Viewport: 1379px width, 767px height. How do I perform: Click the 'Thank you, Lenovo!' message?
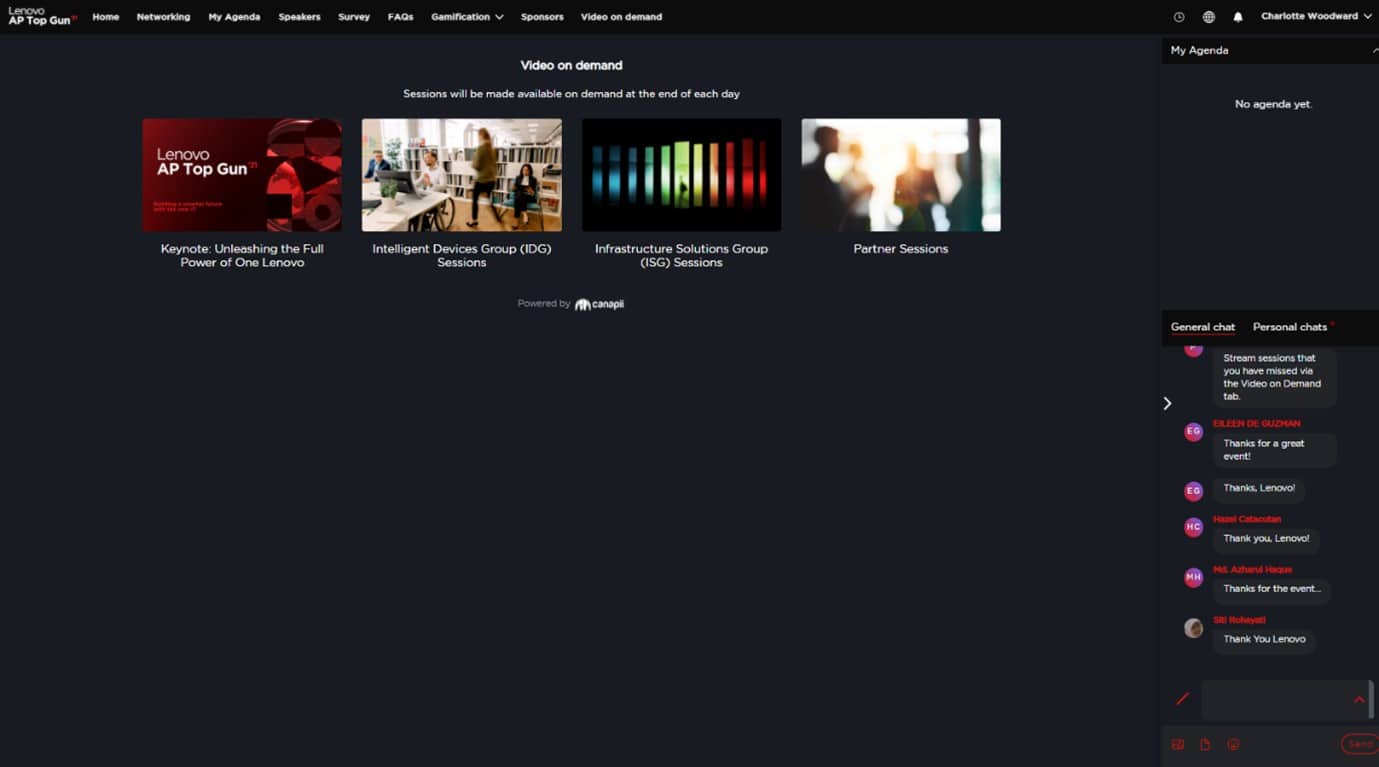click(x=1266, y=538)
